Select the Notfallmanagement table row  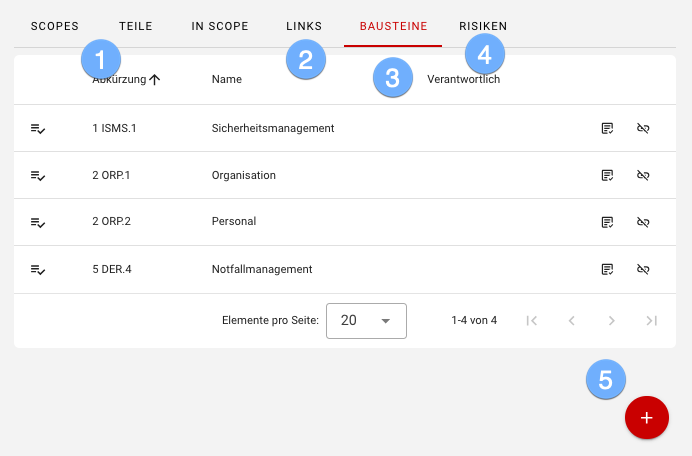pos(300,269)
